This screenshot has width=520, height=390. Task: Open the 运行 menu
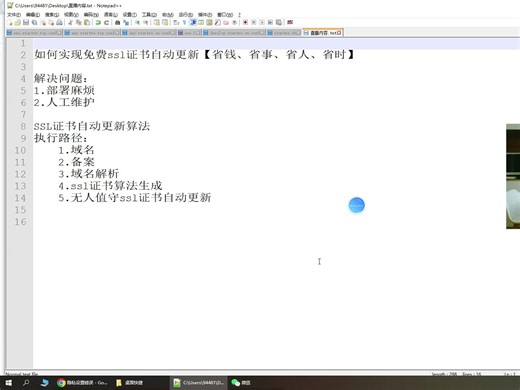(x=186, y=15)
